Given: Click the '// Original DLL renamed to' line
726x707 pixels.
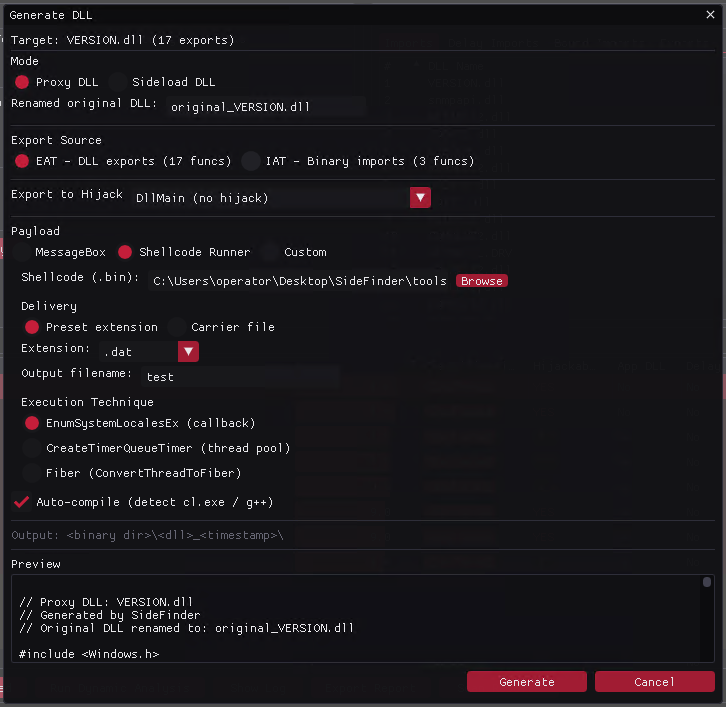Looking at the screenshot, I should [187, 628].
